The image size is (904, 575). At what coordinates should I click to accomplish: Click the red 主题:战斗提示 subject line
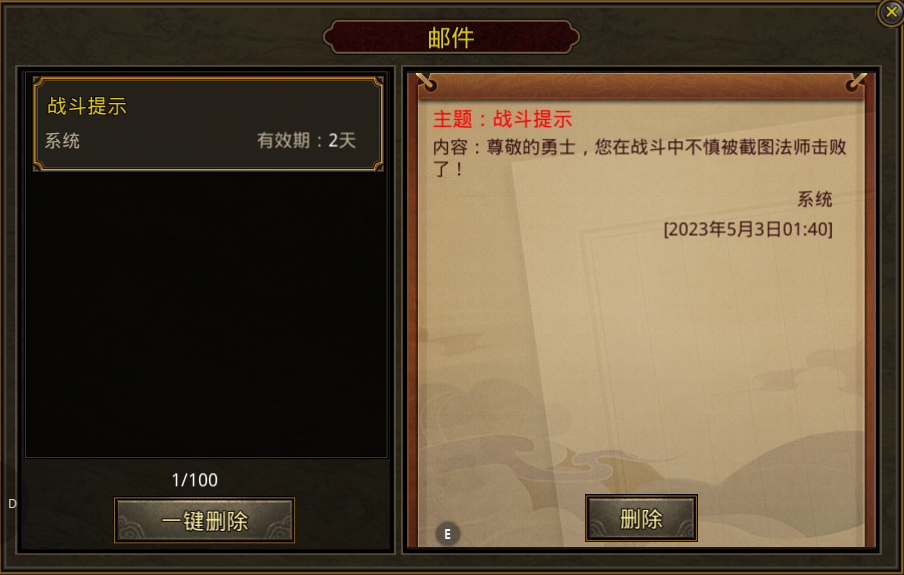coord(502,119)
